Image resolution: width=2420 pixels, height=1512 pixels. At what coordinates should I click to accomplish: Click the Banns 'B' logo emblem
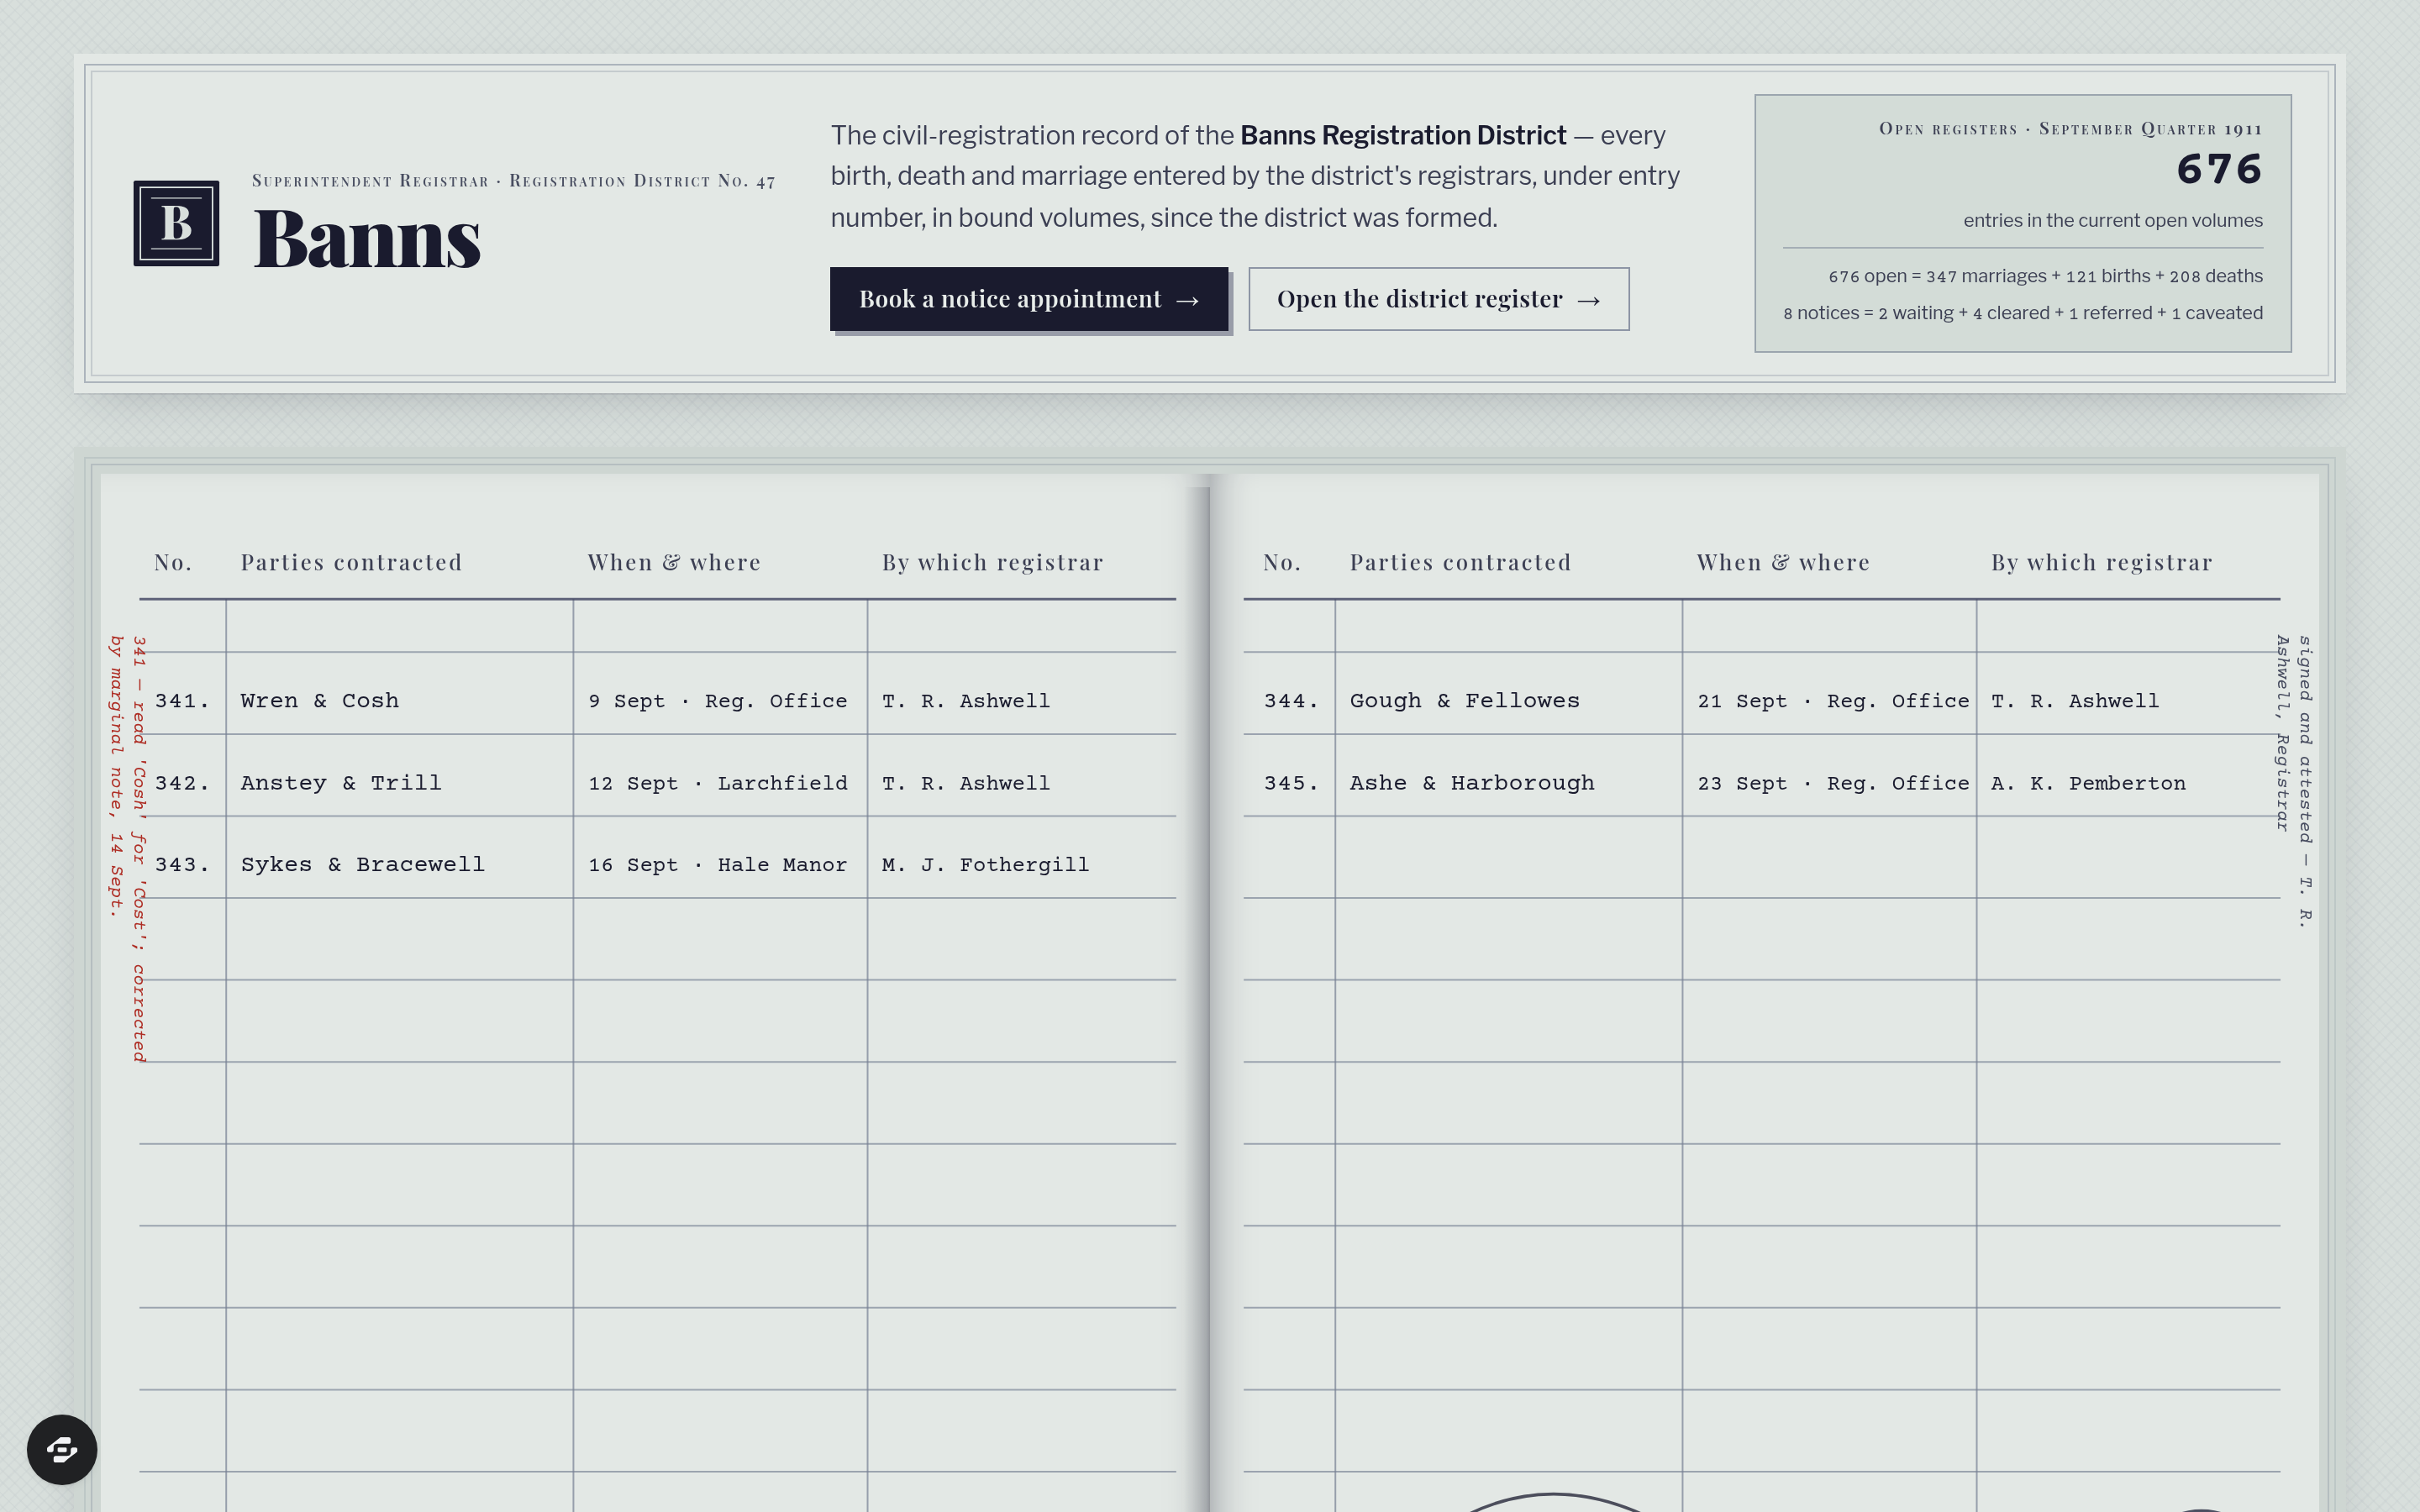[x=176, y=223]
